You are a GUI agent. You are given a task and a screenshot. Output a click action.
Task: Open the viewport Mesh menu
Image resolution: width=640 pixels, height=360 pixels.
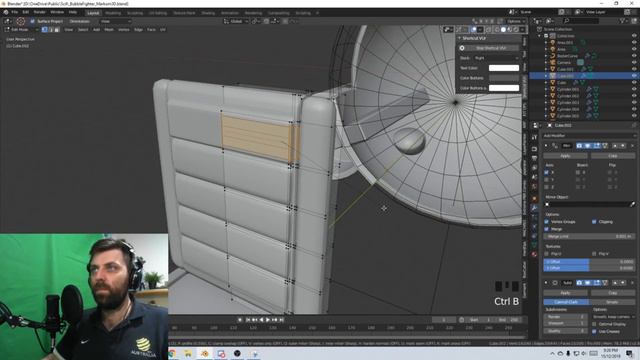pyautogui.click(x=109, y=30)
